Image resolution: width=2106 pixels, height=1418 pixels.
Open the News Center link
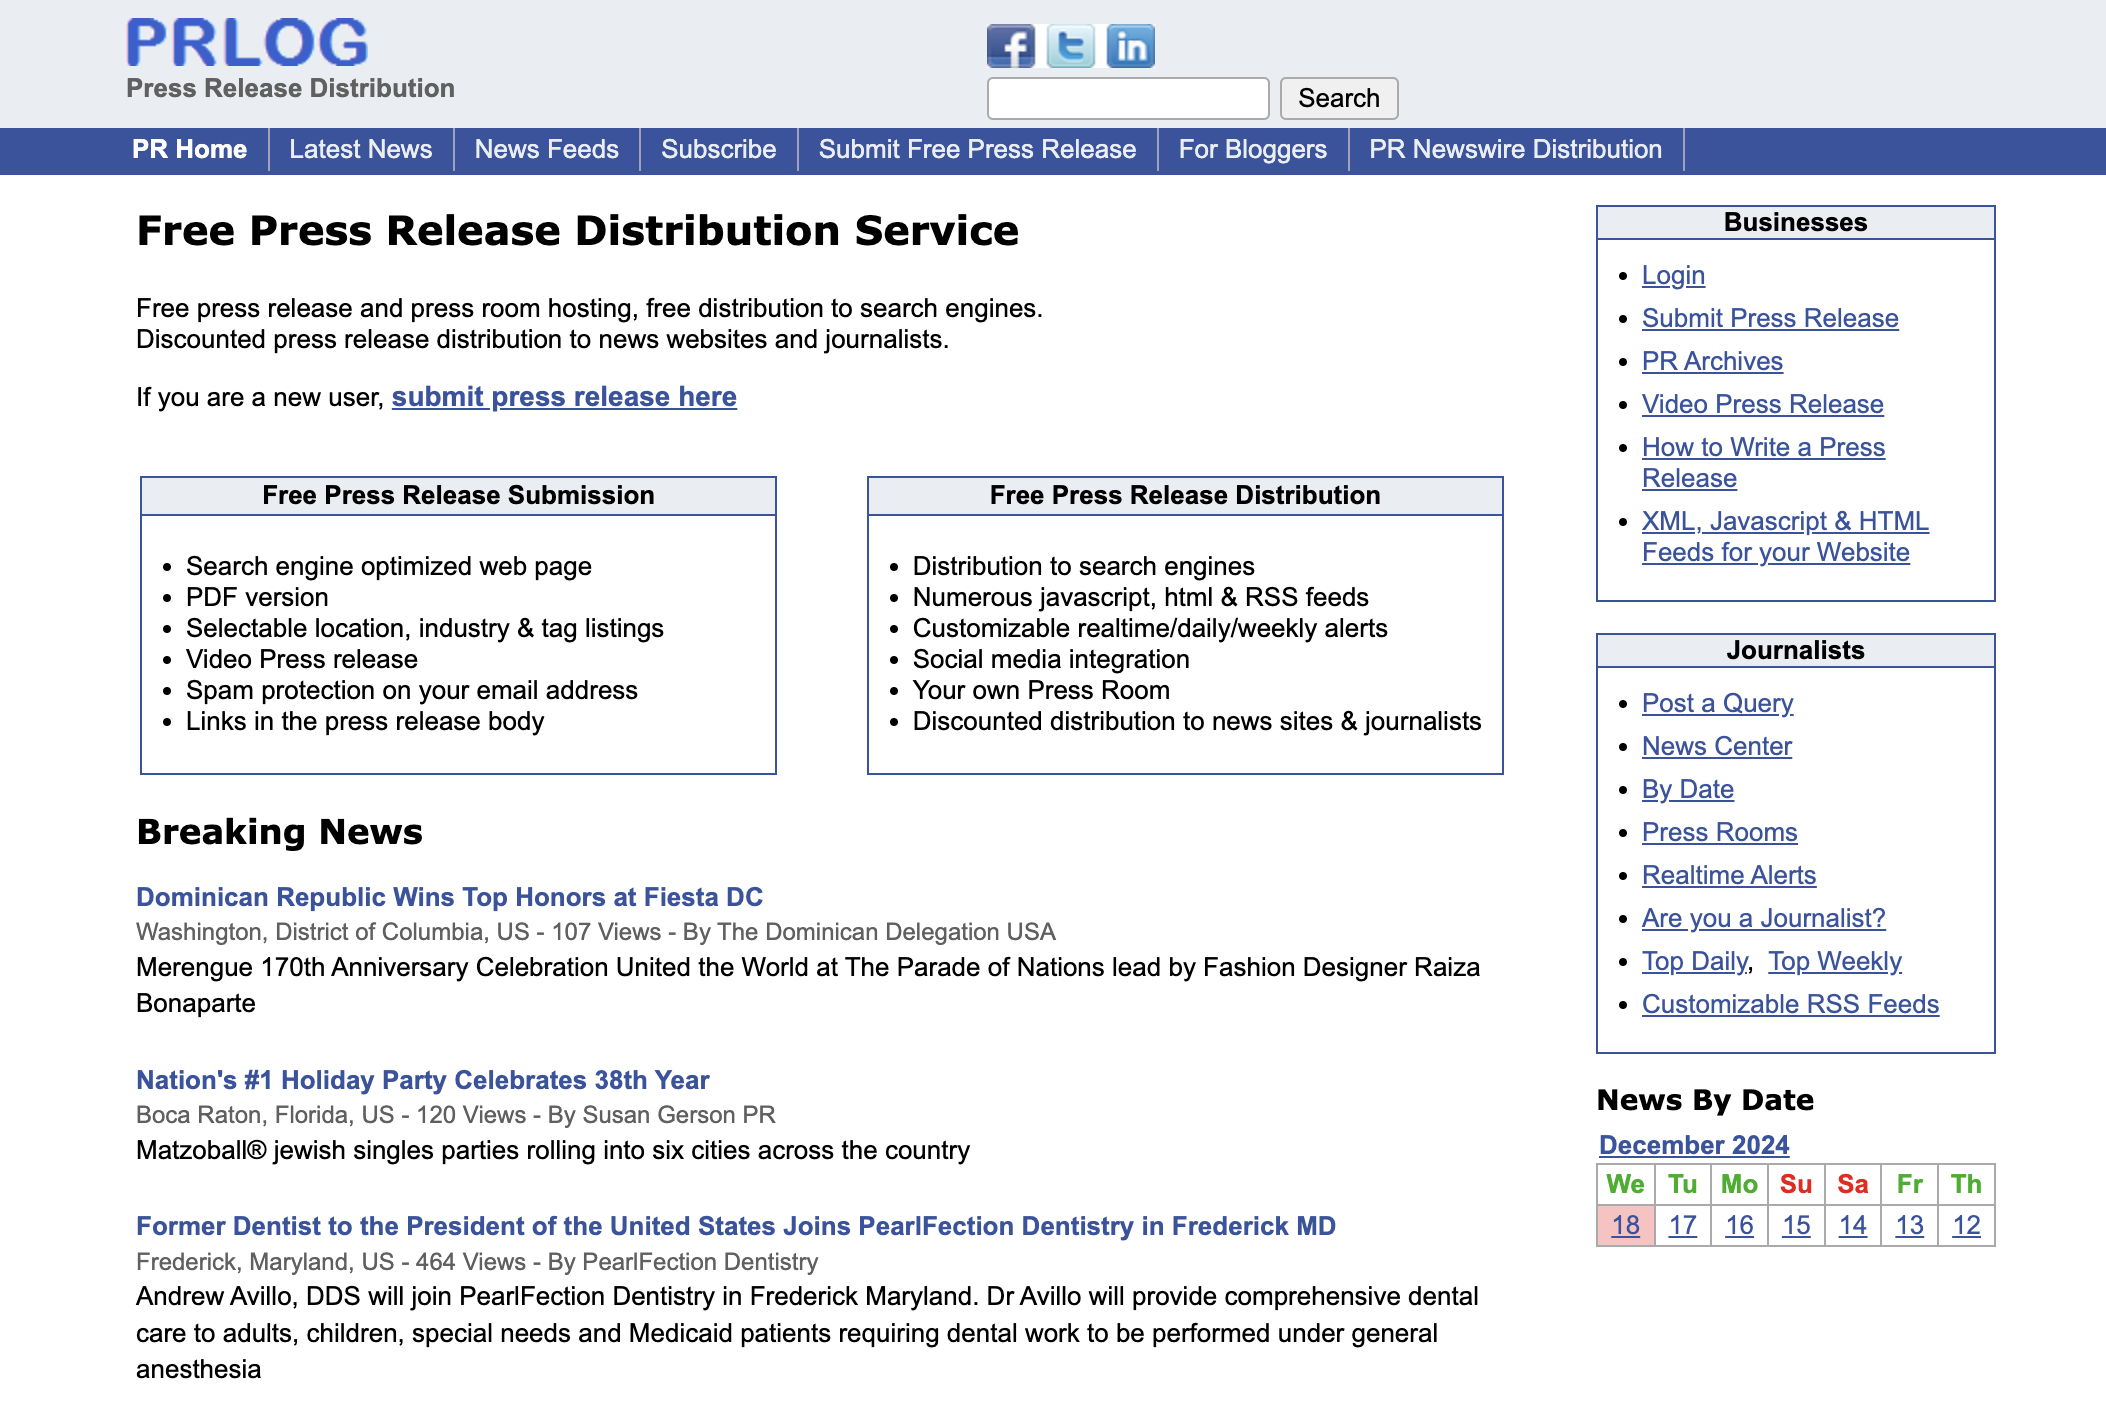coord(1716,746)
